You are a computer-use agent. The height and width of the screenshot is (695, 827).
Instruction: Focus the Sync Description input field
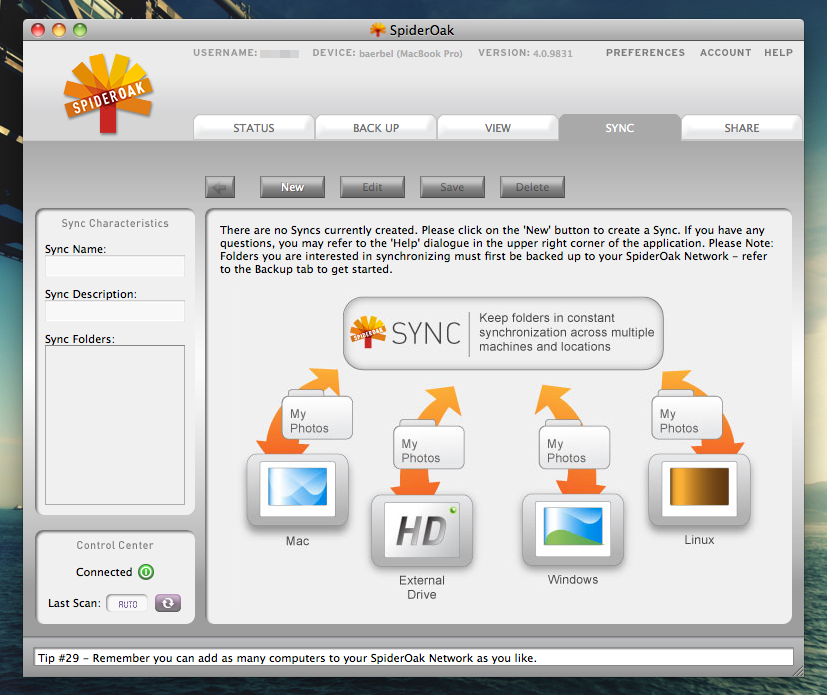click(x=115, y=311)
